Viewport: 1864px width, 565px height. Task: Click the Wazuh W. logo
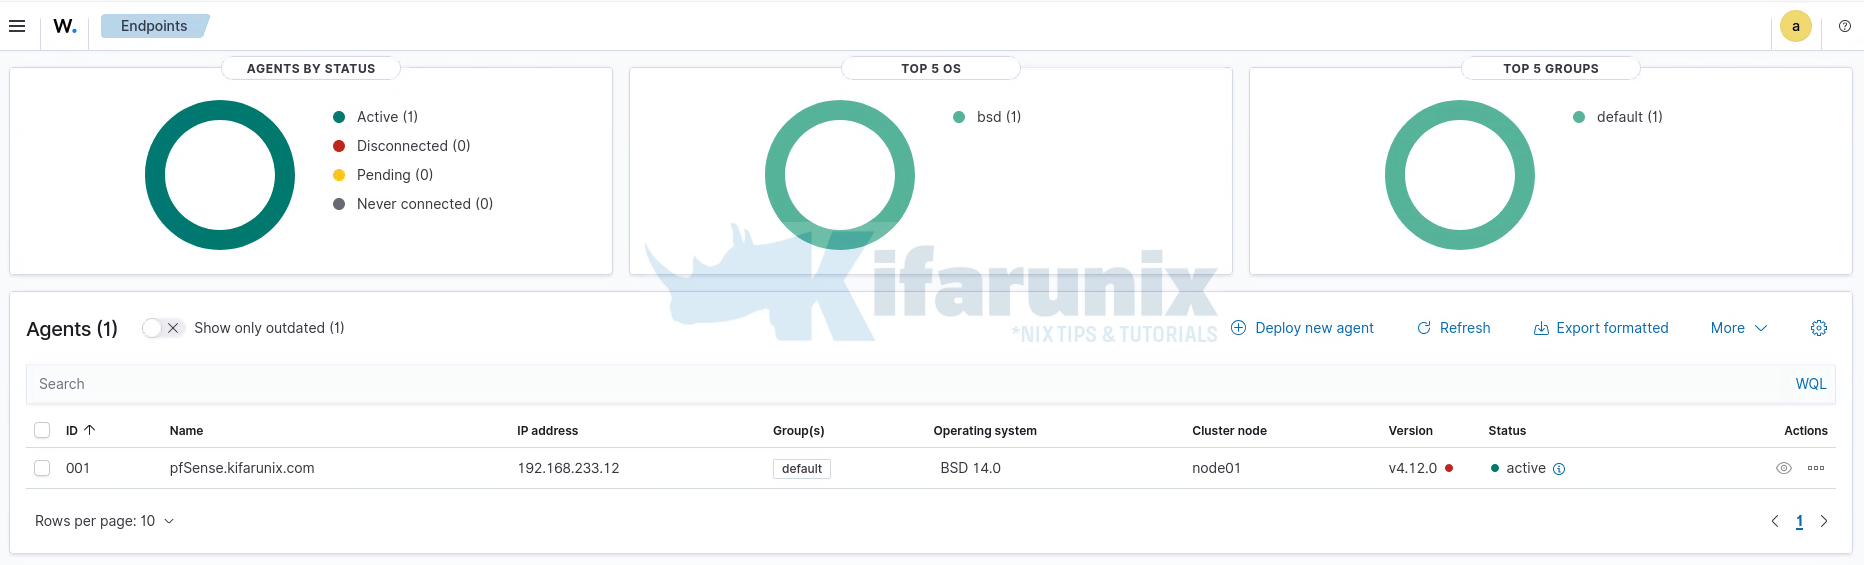tap(65, 26)
